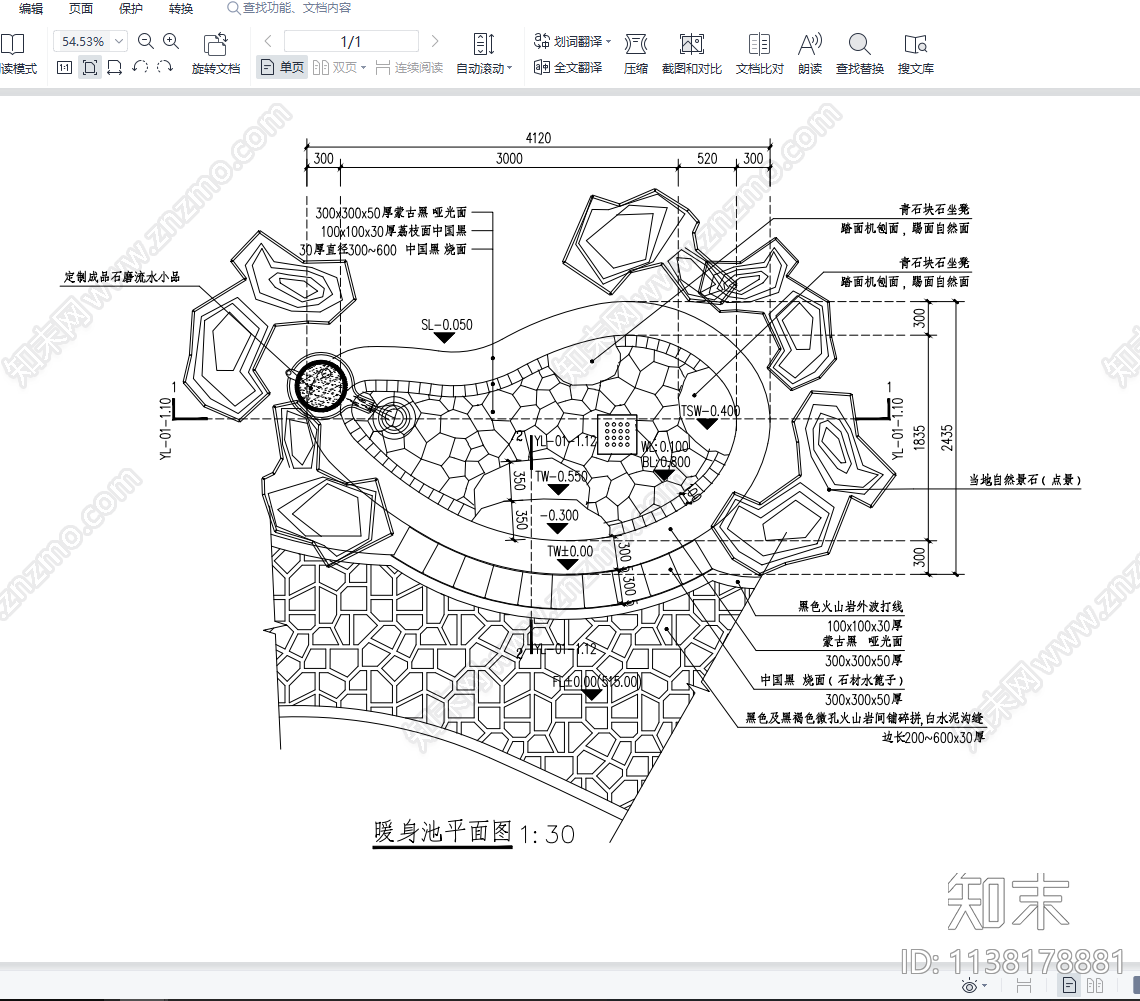Open the 保护 menu

[x=131, y=8]
